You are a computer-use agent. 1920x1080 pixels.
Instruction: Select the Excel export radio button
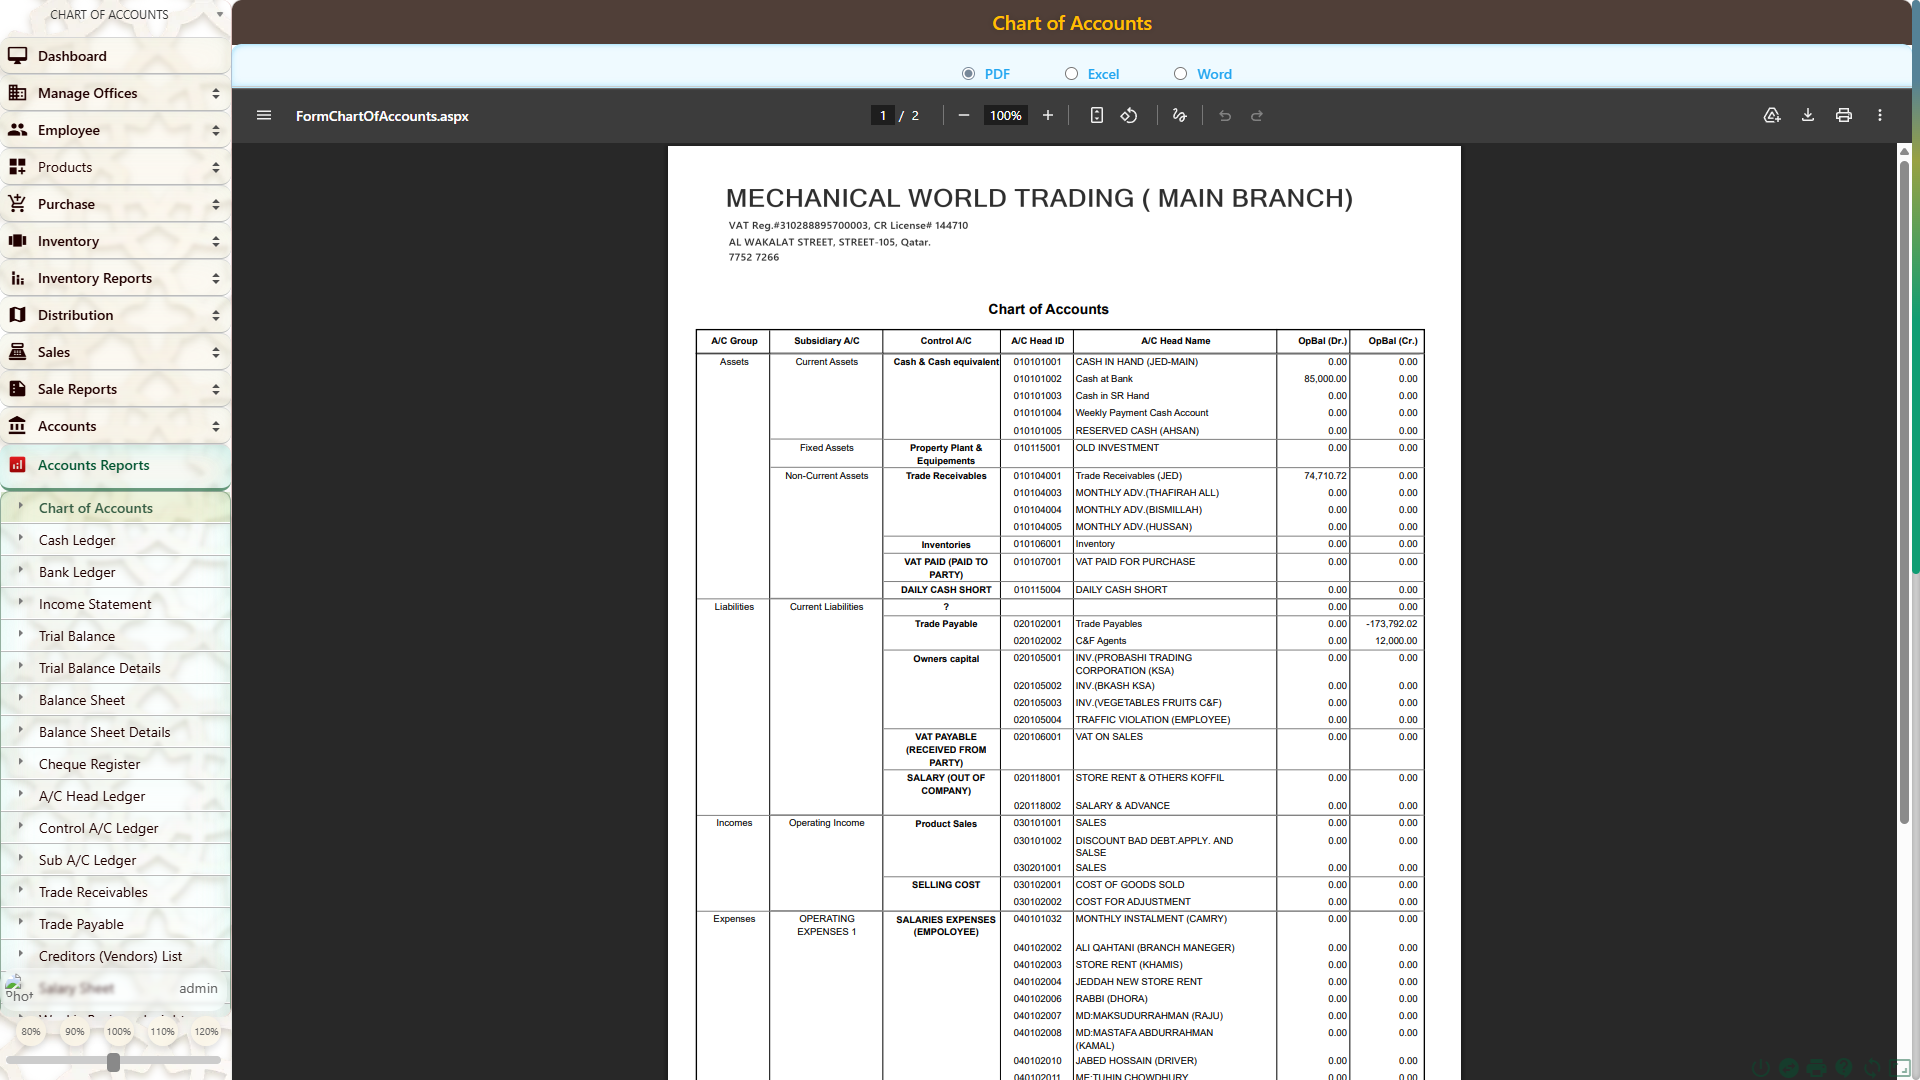tap(1071, 74)
